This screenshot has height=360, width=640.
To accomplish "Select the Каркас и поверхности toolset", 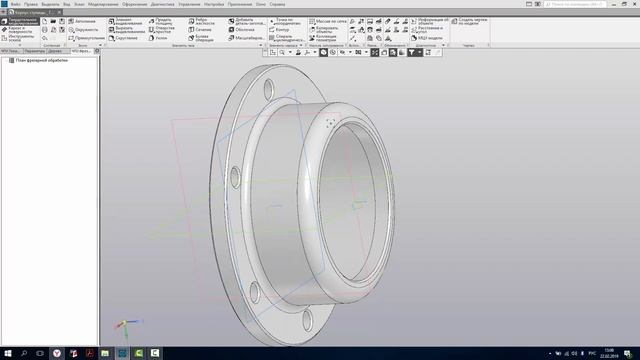I will pyautogui.click(x=20, y=30).
